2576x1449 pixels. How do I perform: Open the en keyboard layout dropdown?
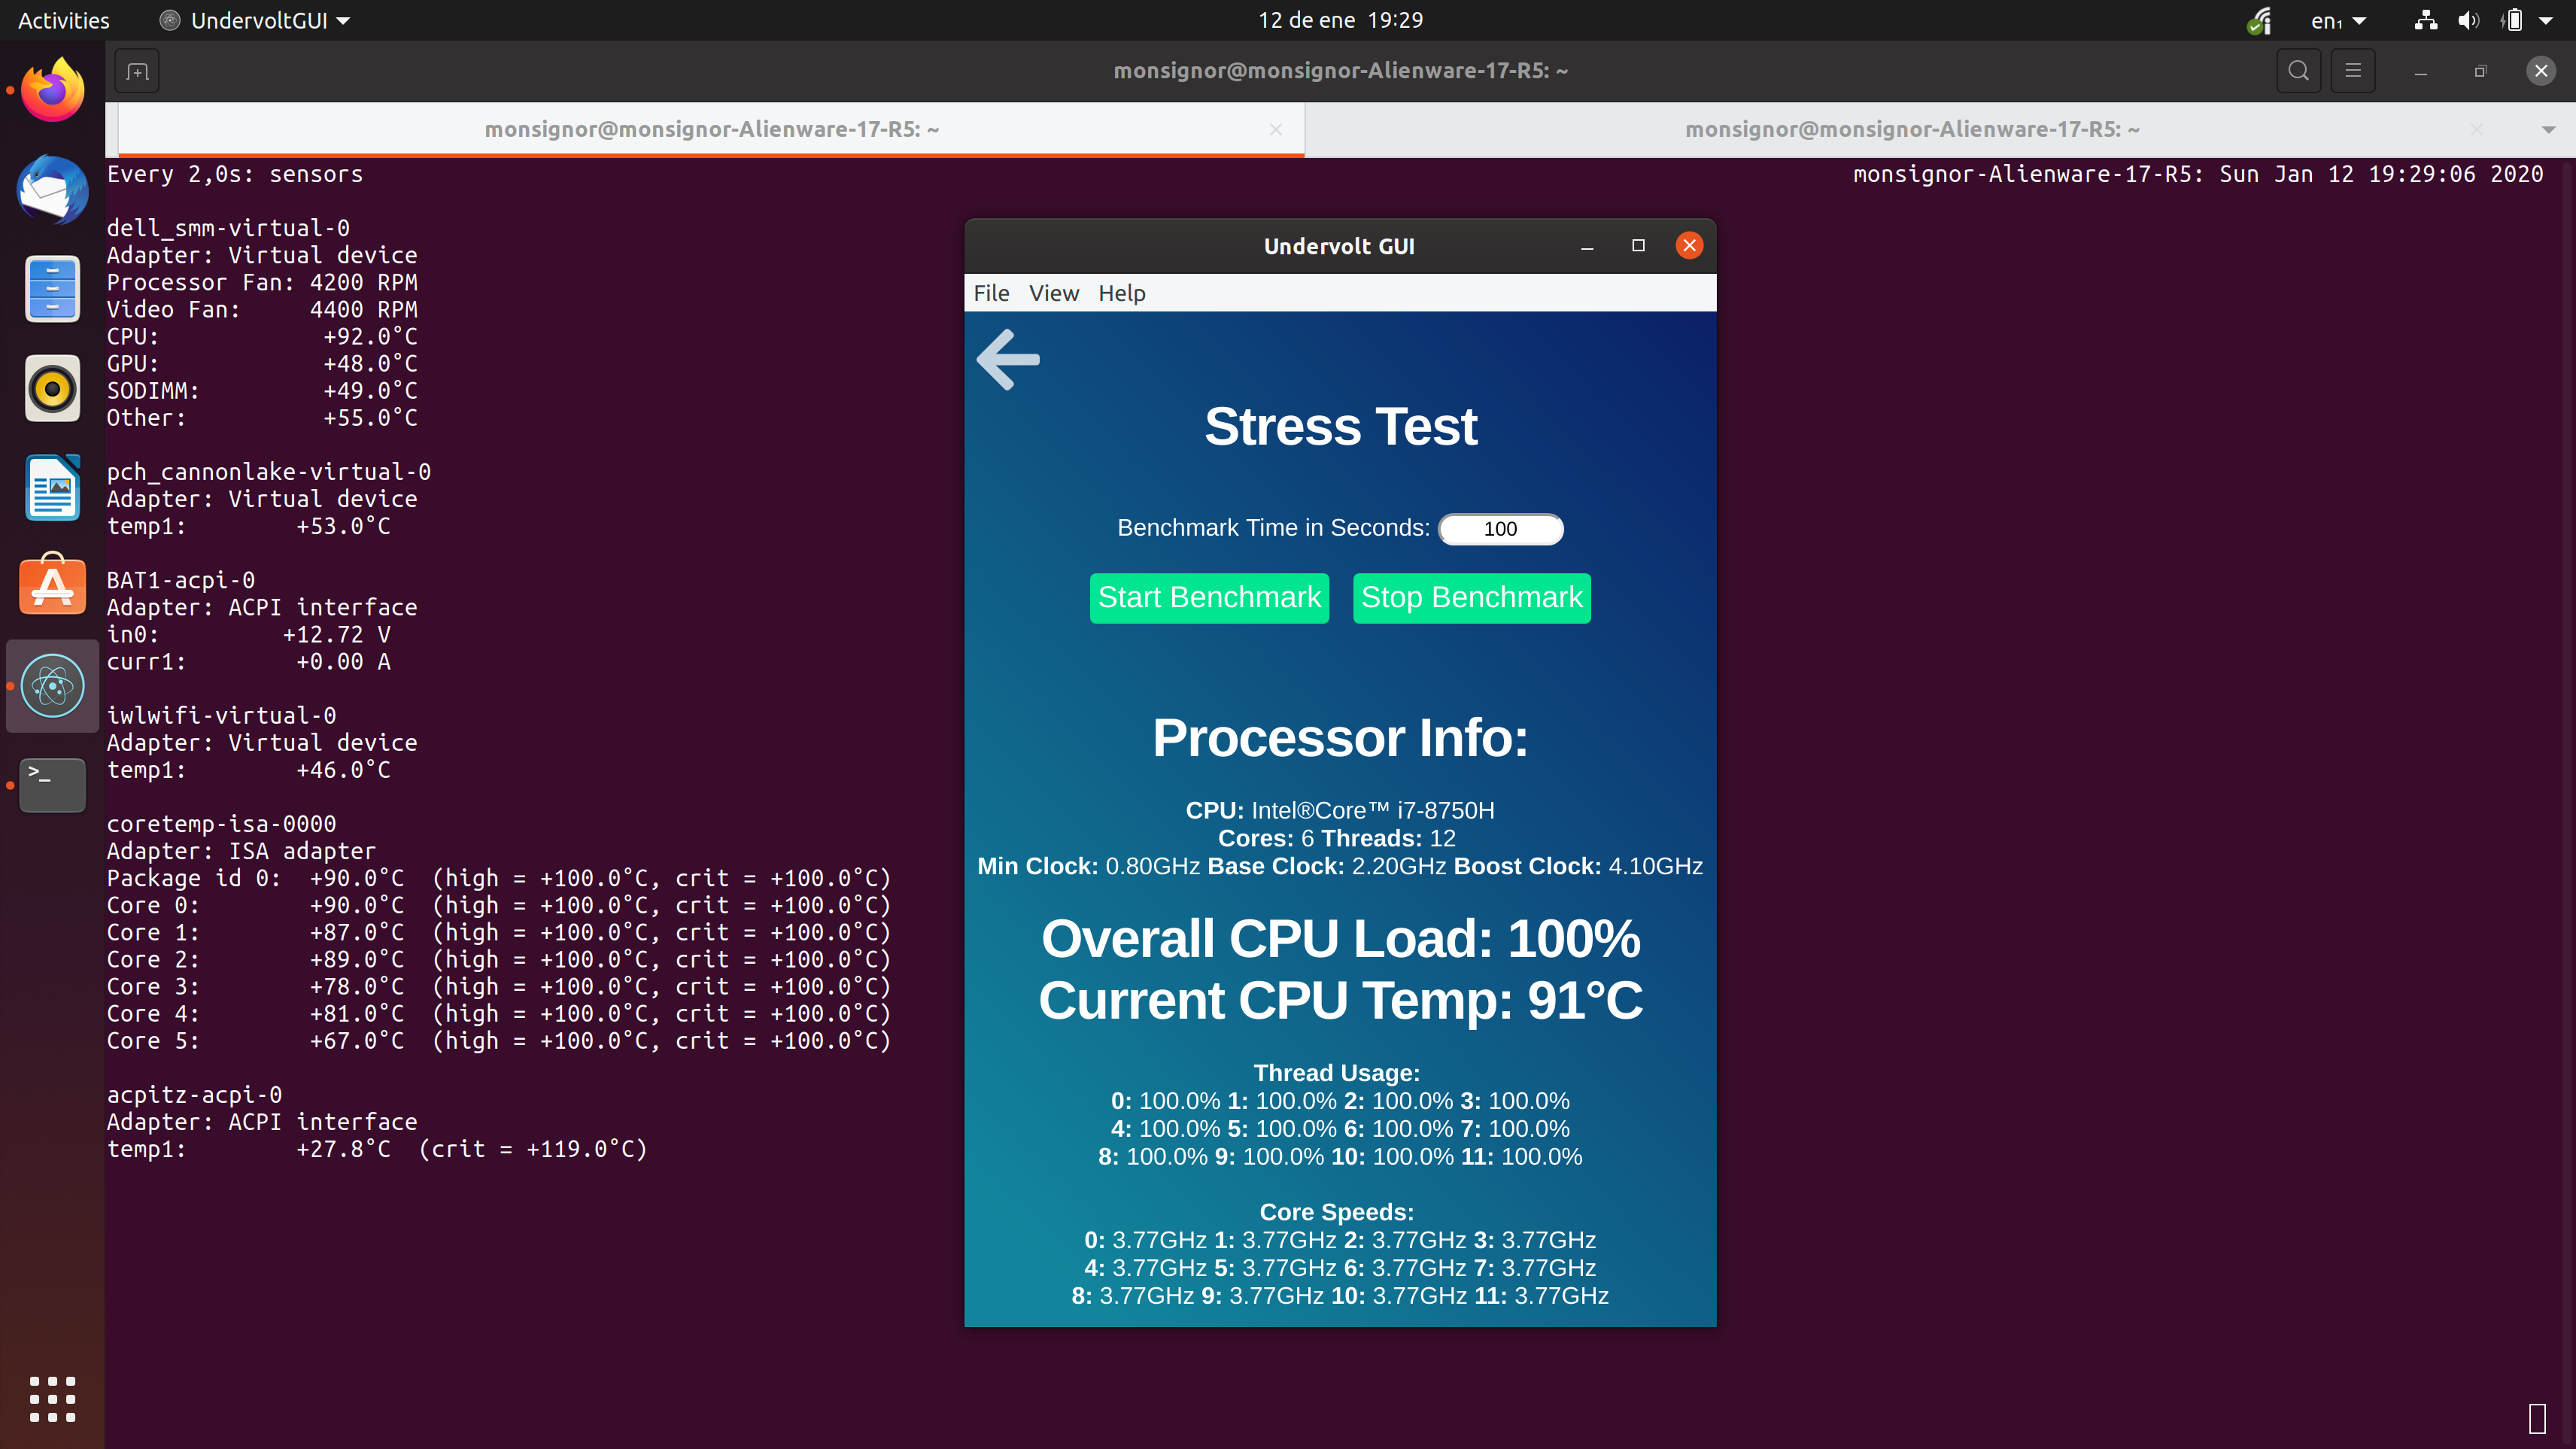click(2338, 20)
